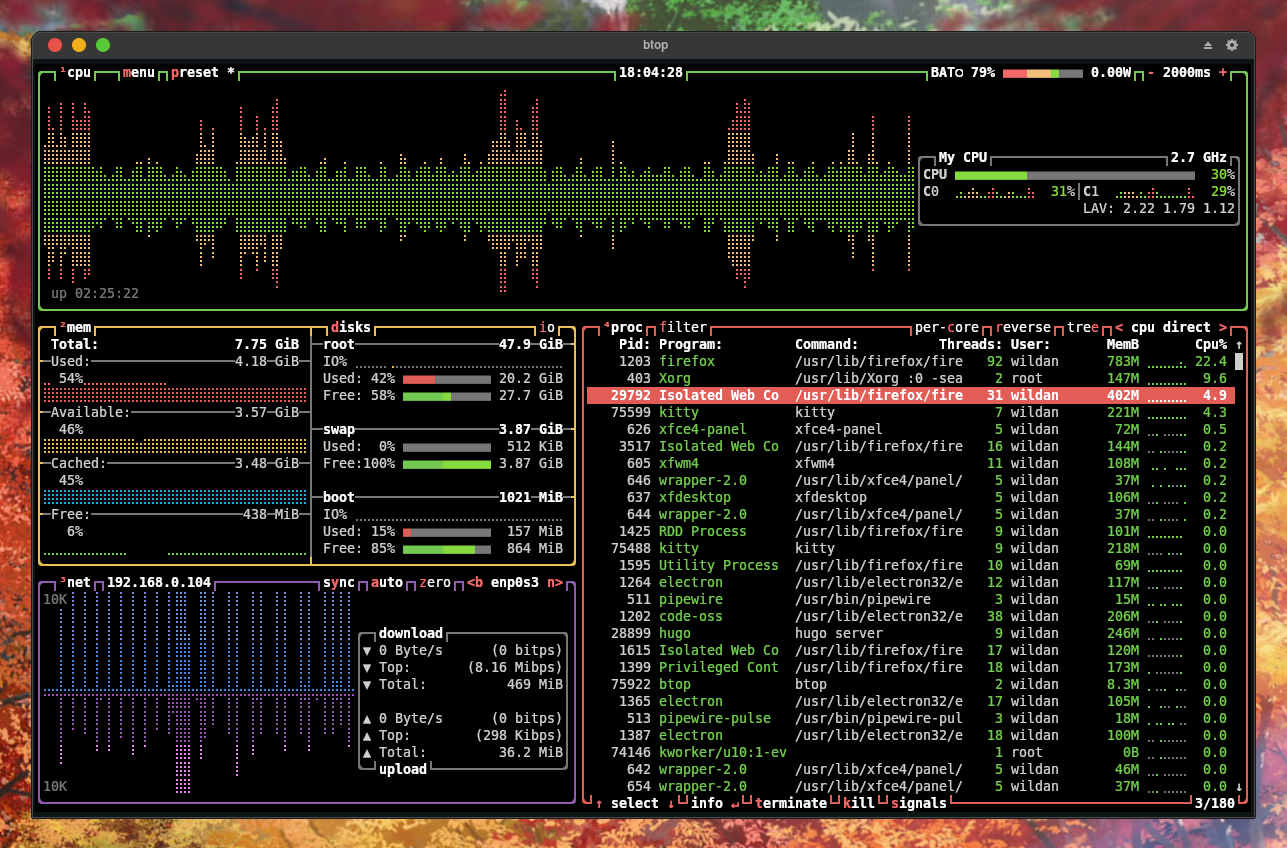Click the swap Free 100% bar

[447, 464]
